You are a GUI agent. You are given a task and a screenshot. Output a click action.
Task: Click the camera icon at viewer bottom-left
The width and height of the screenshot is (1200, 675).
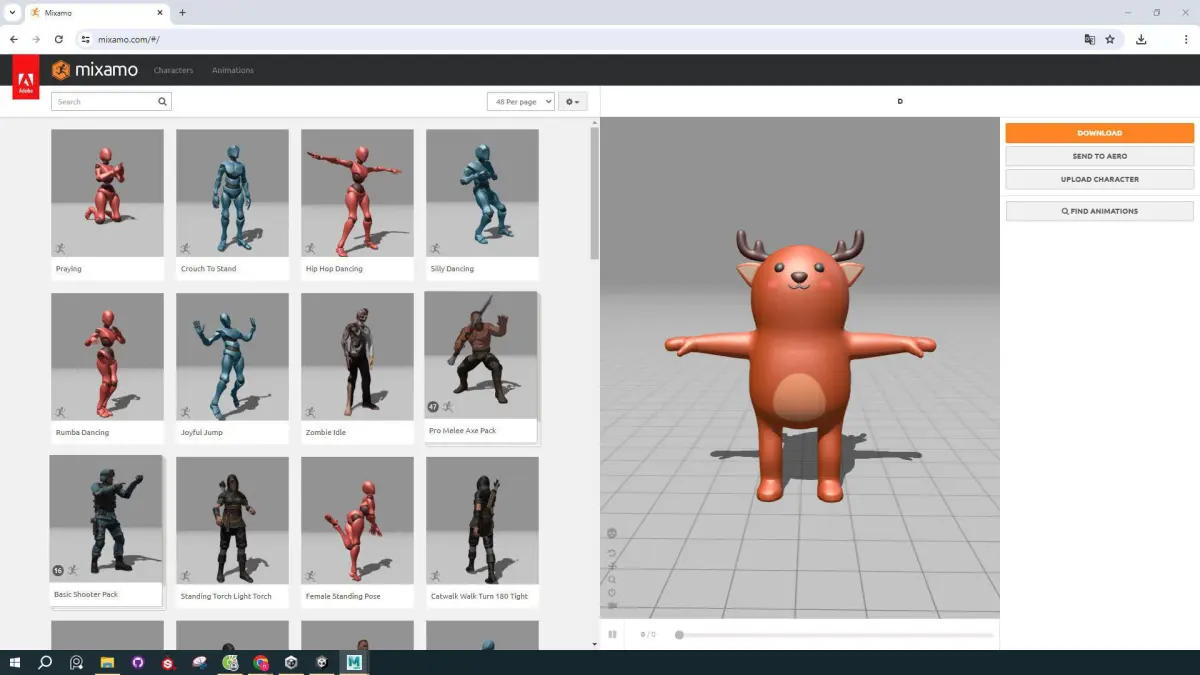click(612, 605)
